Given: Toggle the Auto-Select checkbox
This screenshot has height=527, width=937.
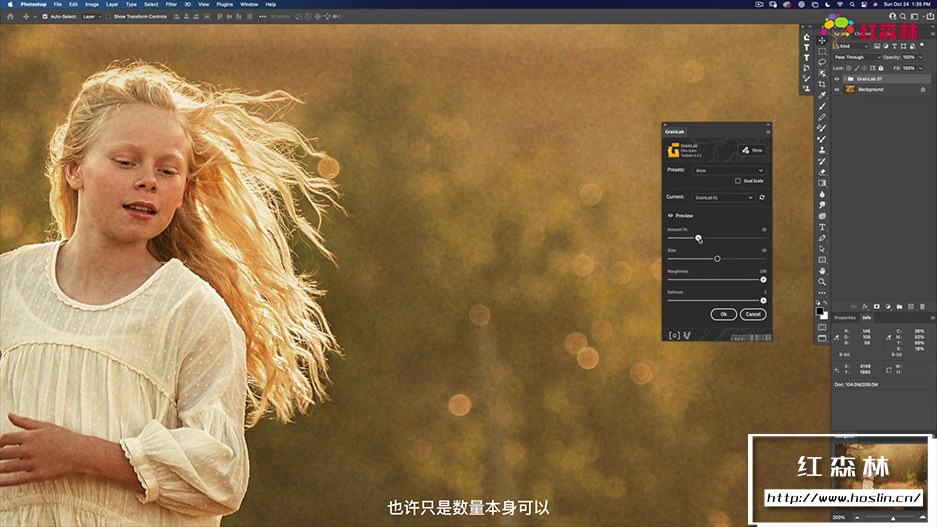Looking at the screenshot, I should [45, 17].
